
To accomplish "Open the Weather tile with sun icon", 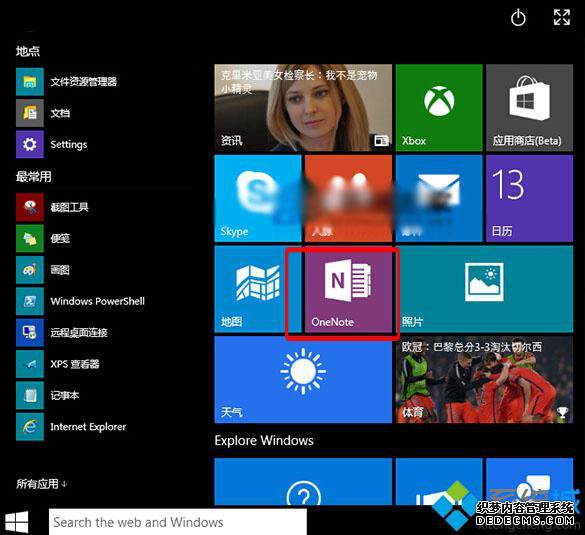I will [x=303, y=380].
